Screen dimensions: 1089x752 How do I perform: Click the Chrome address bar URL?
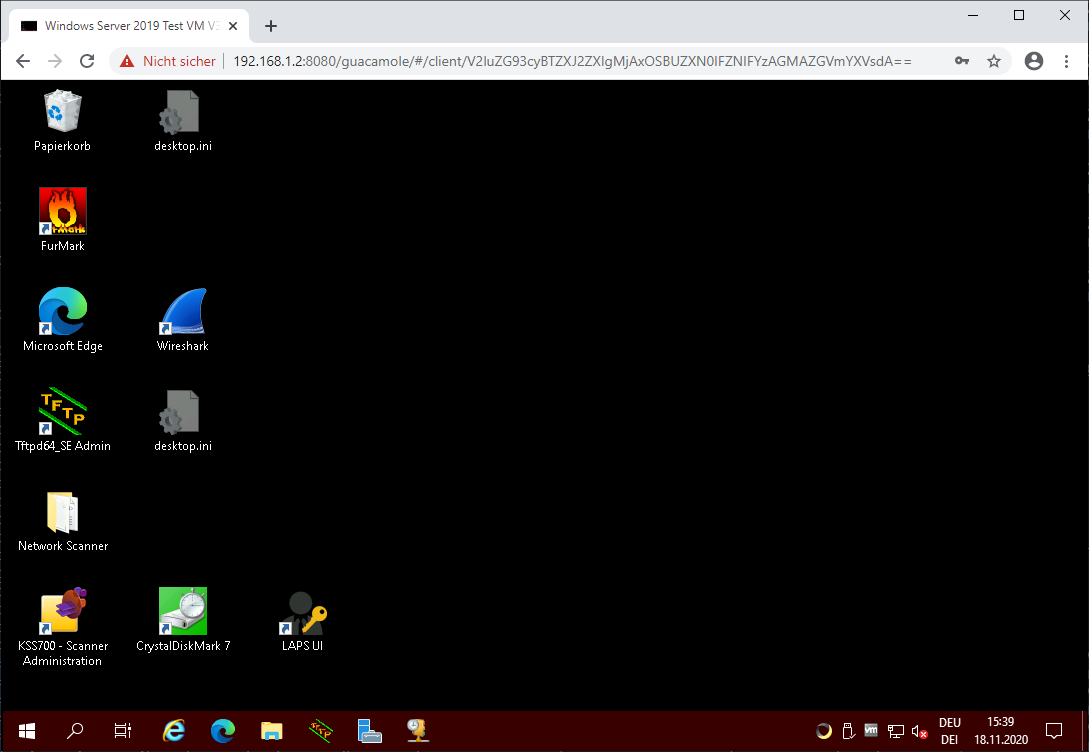click(571, 61)
